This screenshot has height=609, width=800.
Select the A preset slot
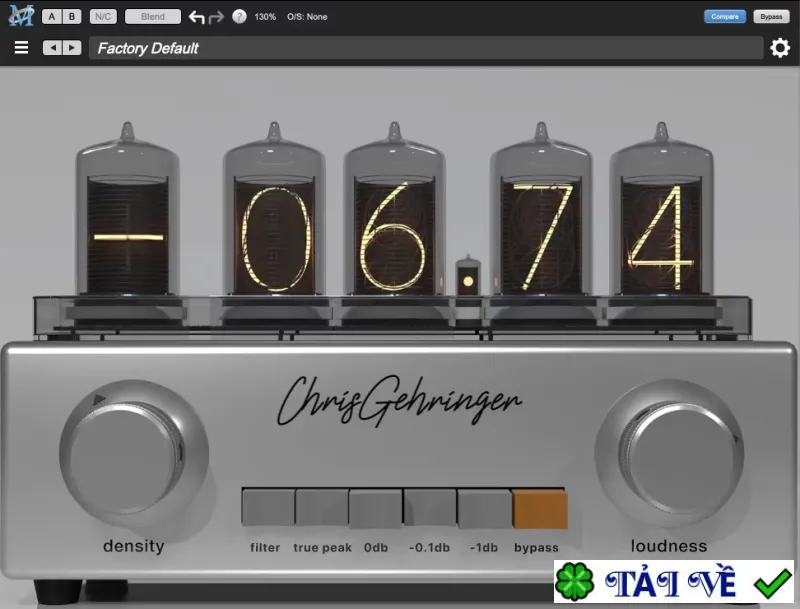[52, 17]
